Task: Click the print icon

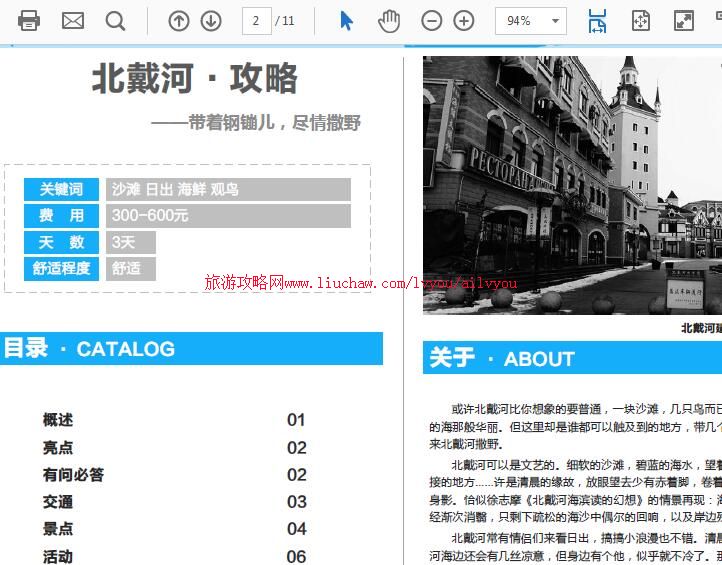Action: (29, 21)
